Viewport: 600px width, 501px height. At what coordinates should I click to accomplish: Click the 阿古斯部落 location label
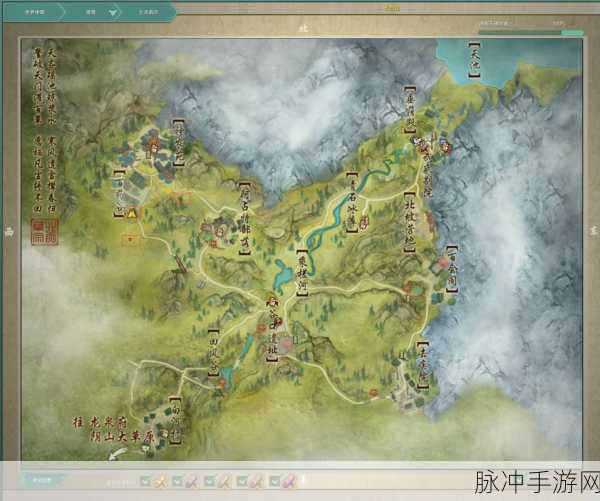[x=245, y=217]
